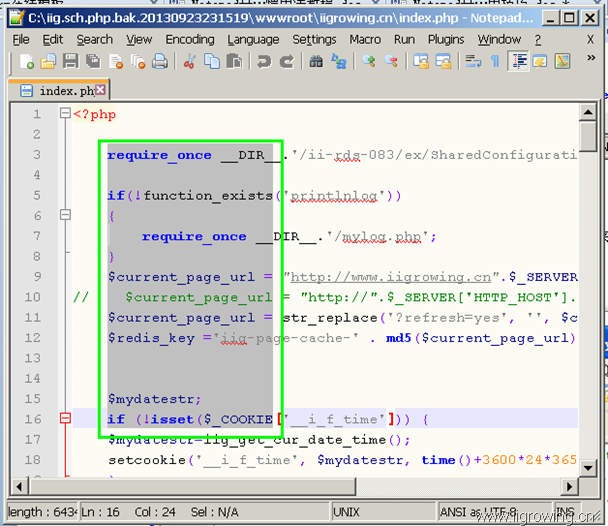Click the UNIX line-ending status field
This screenshot has width=608, height=526.
[x=383, y=512]
